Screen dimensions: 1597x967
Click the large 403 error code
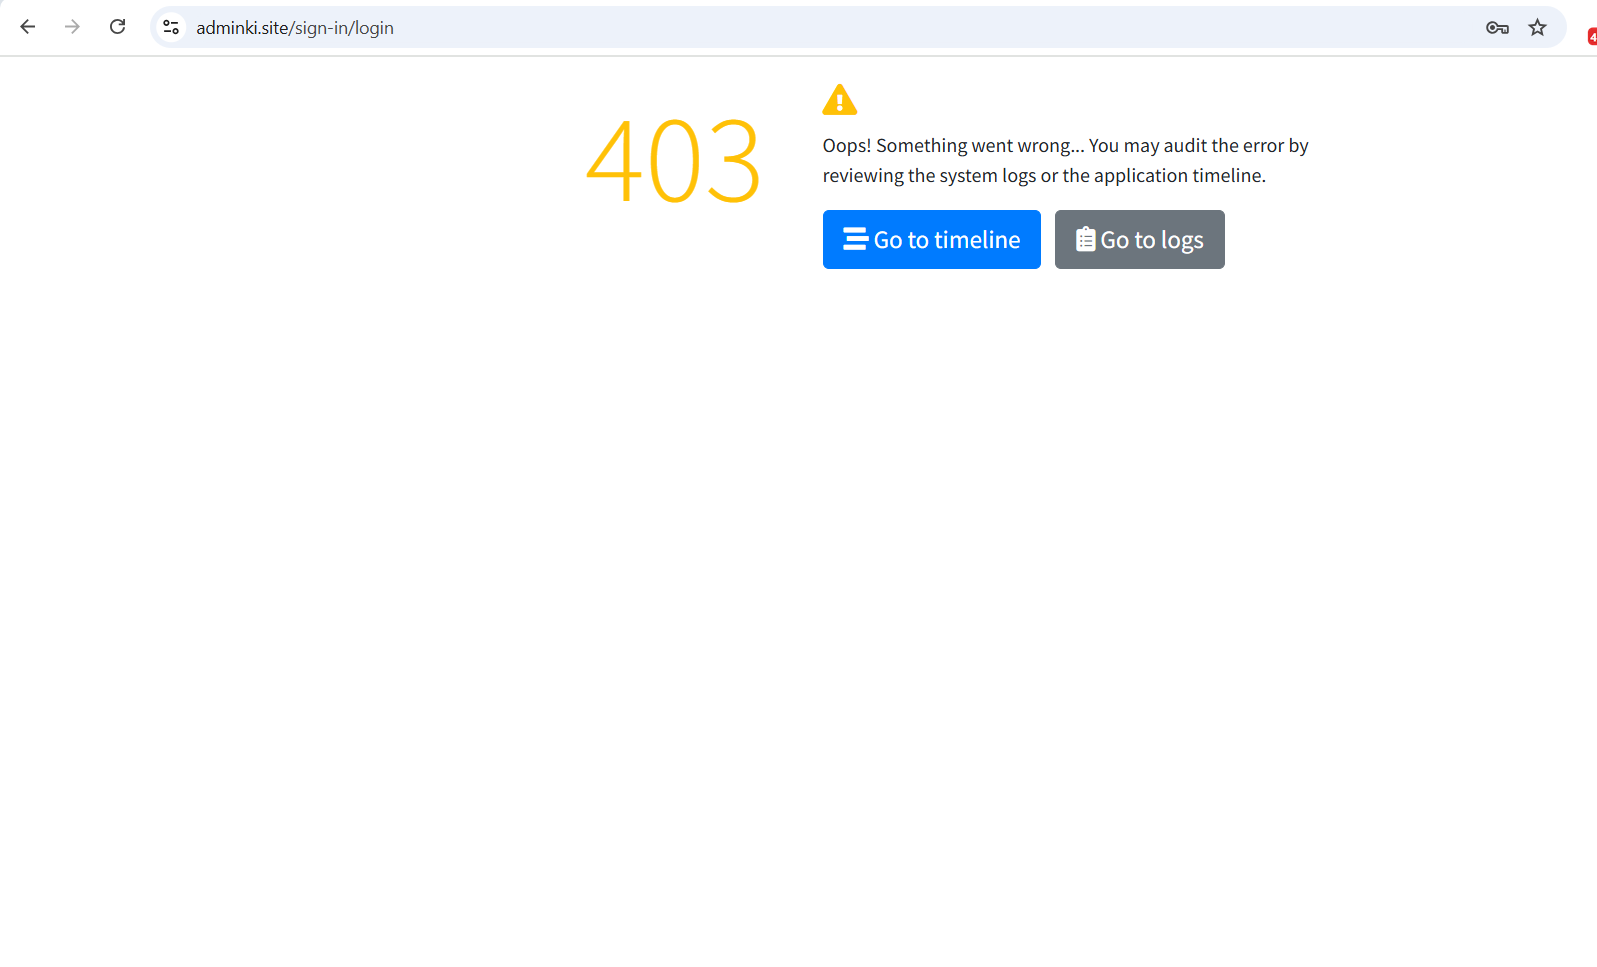pyautogui.click(x=673, y=161)
